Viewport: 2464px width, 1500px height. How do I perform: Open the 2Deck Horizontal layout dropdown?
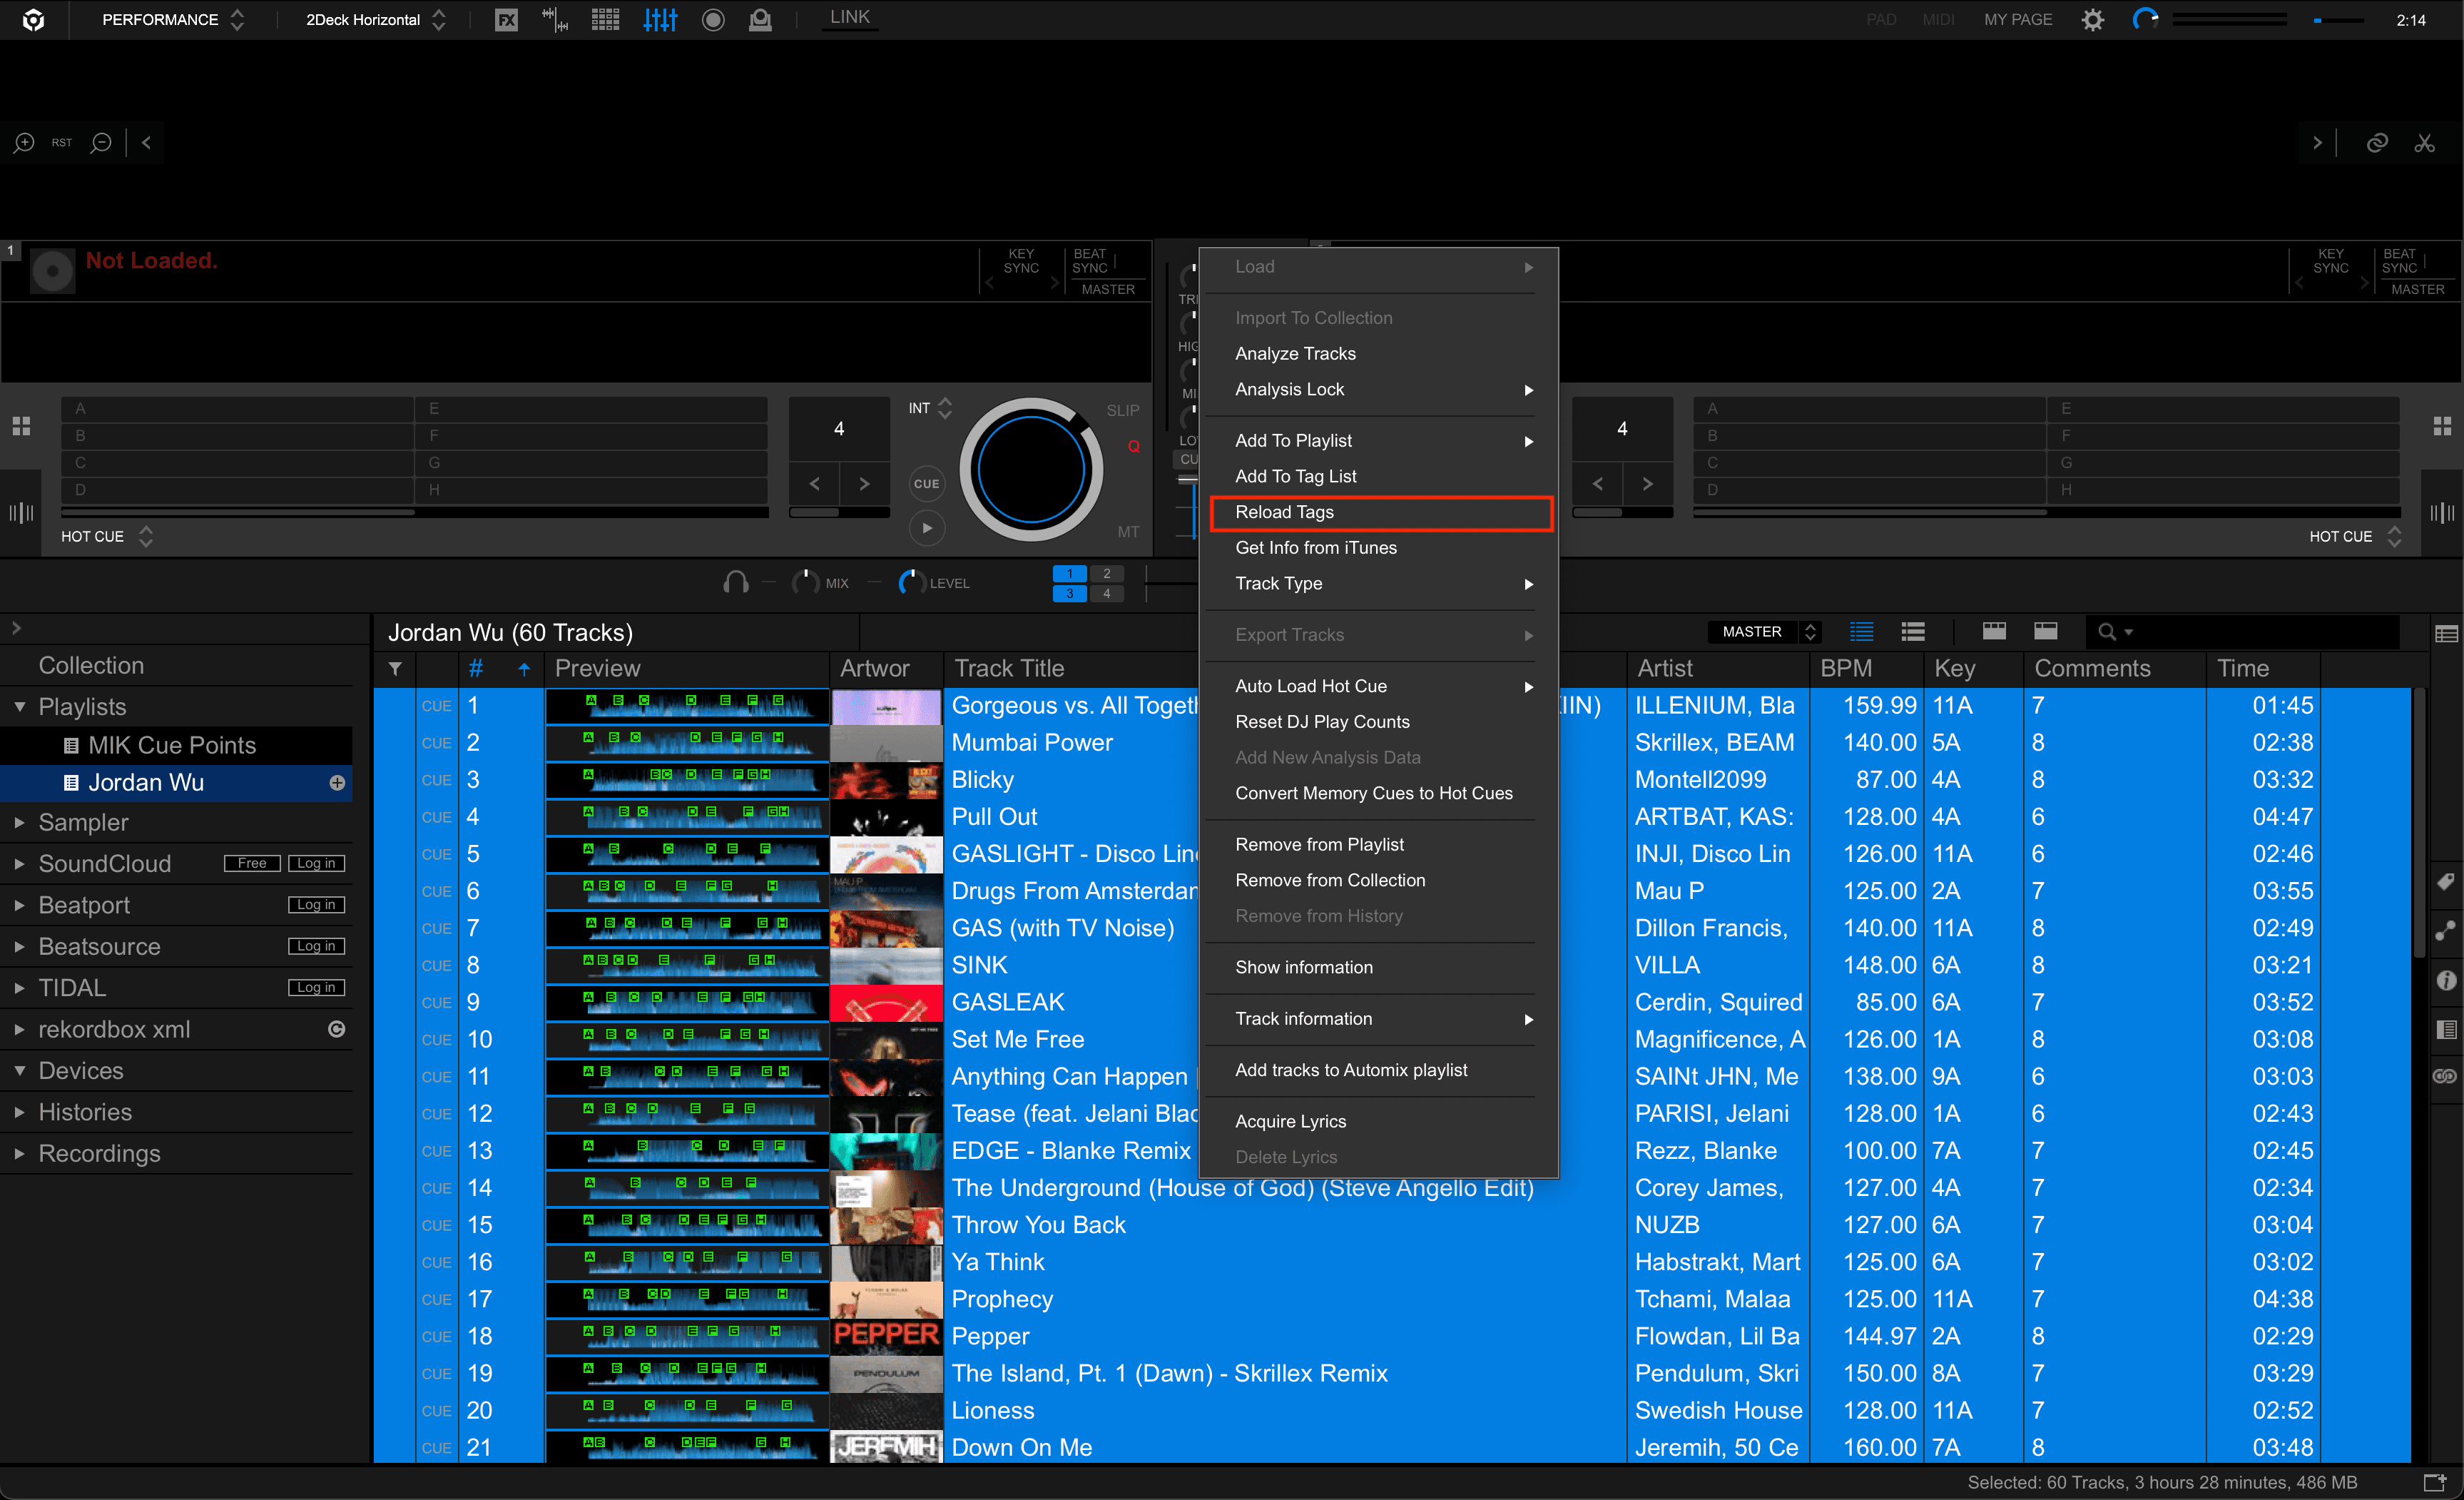tap(375, 19)
